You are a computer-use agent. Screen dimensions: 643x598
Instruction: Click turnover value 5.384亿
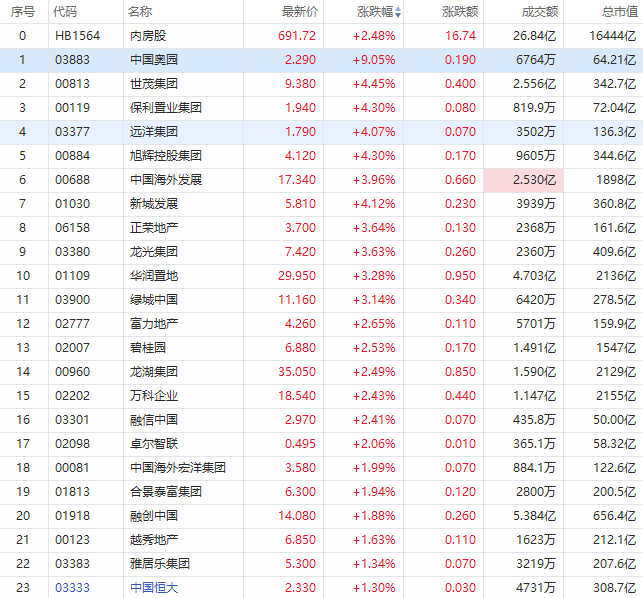535,516
